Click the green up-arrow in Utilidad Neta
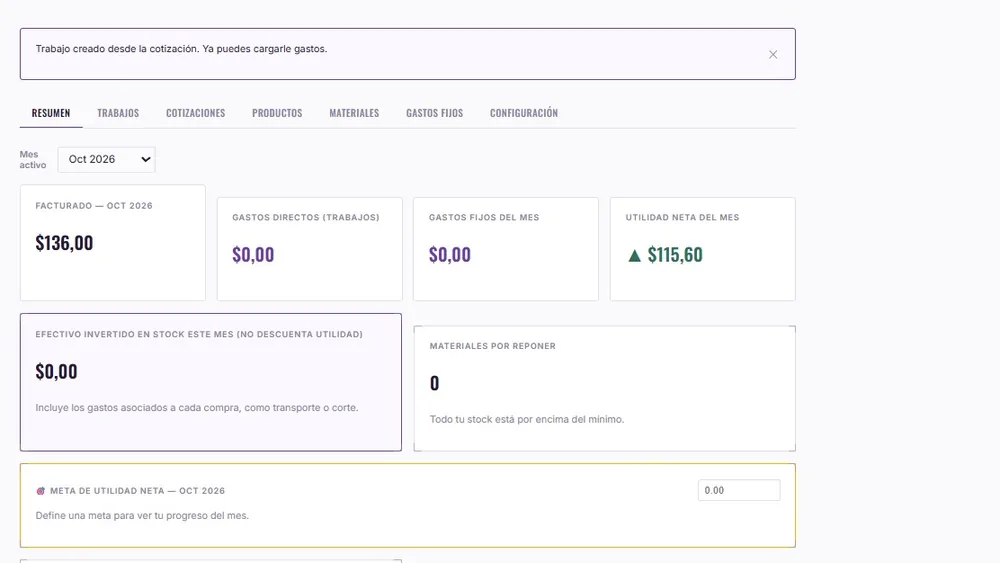 (634, 256)
